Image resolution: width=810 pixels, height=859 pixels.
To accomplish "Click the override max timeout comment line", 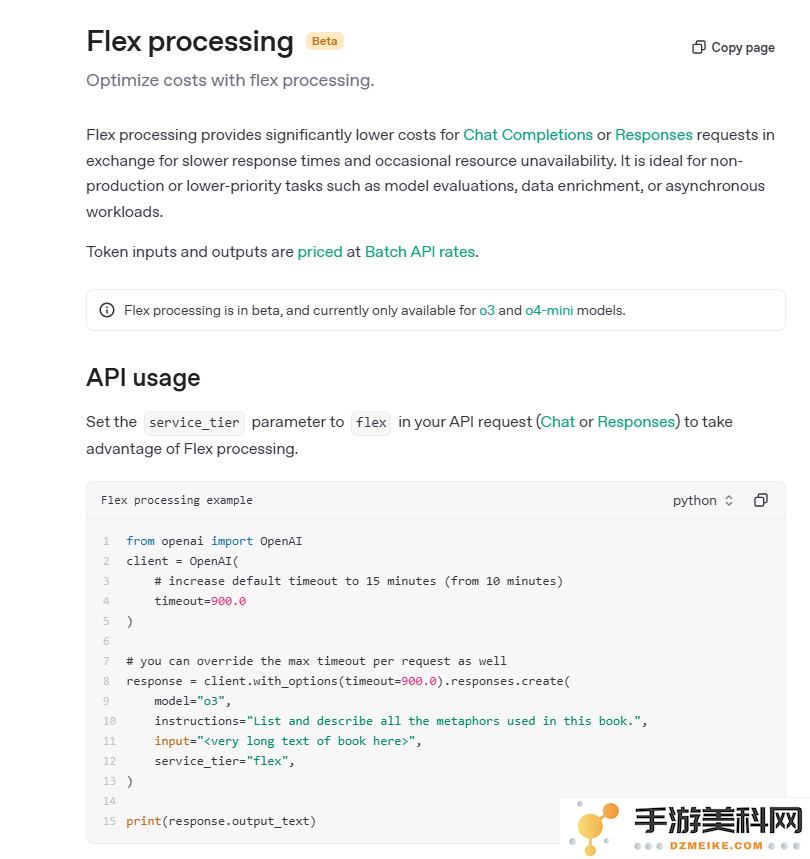I will point(317,661).
